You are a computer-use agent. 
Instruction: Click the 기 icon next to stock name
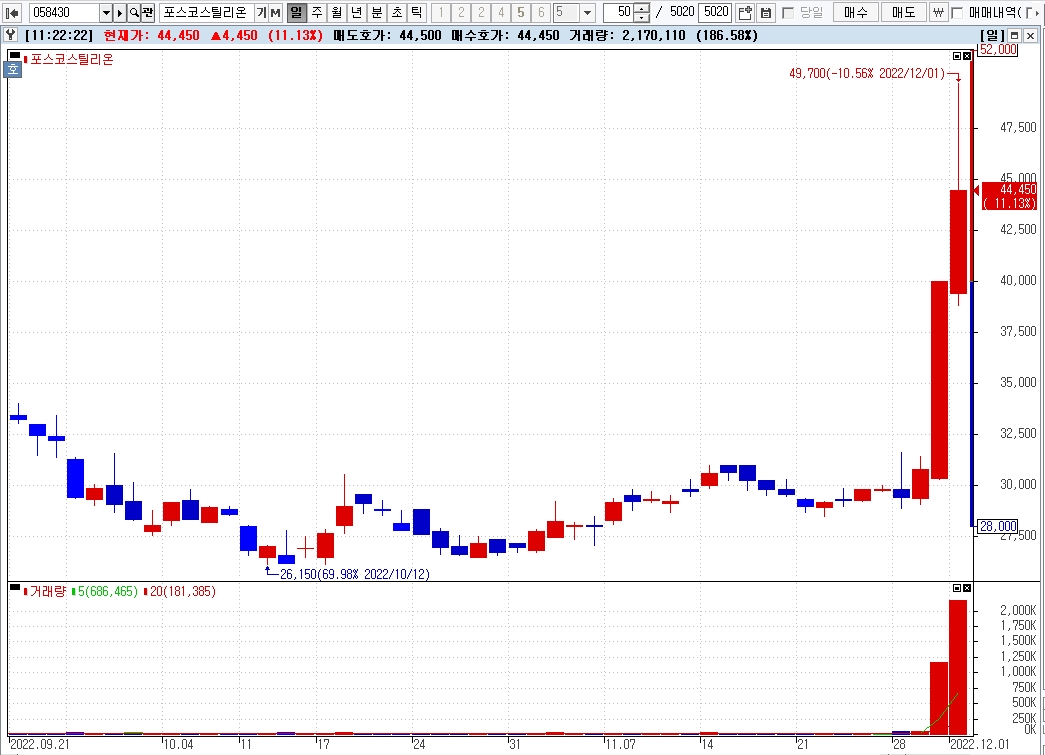click(x=261, y=13)
